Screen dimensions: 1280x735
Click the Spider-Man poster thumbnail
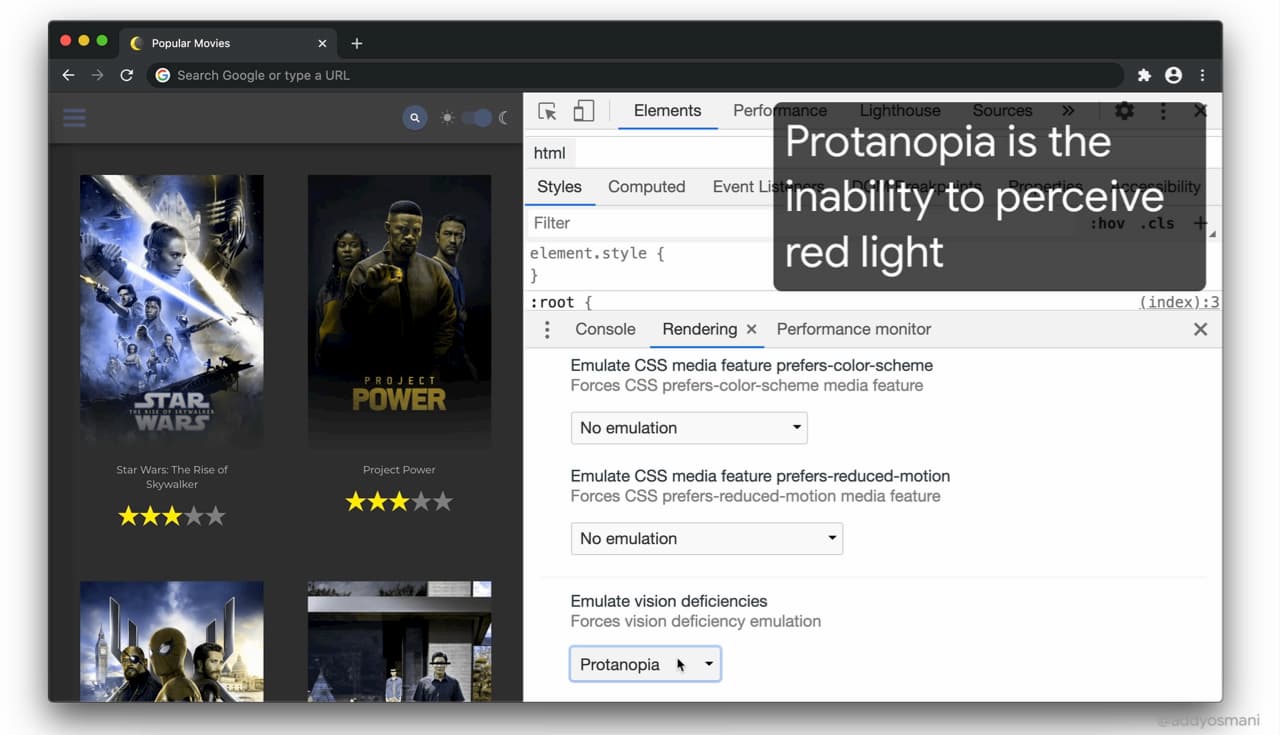(172, 641)
